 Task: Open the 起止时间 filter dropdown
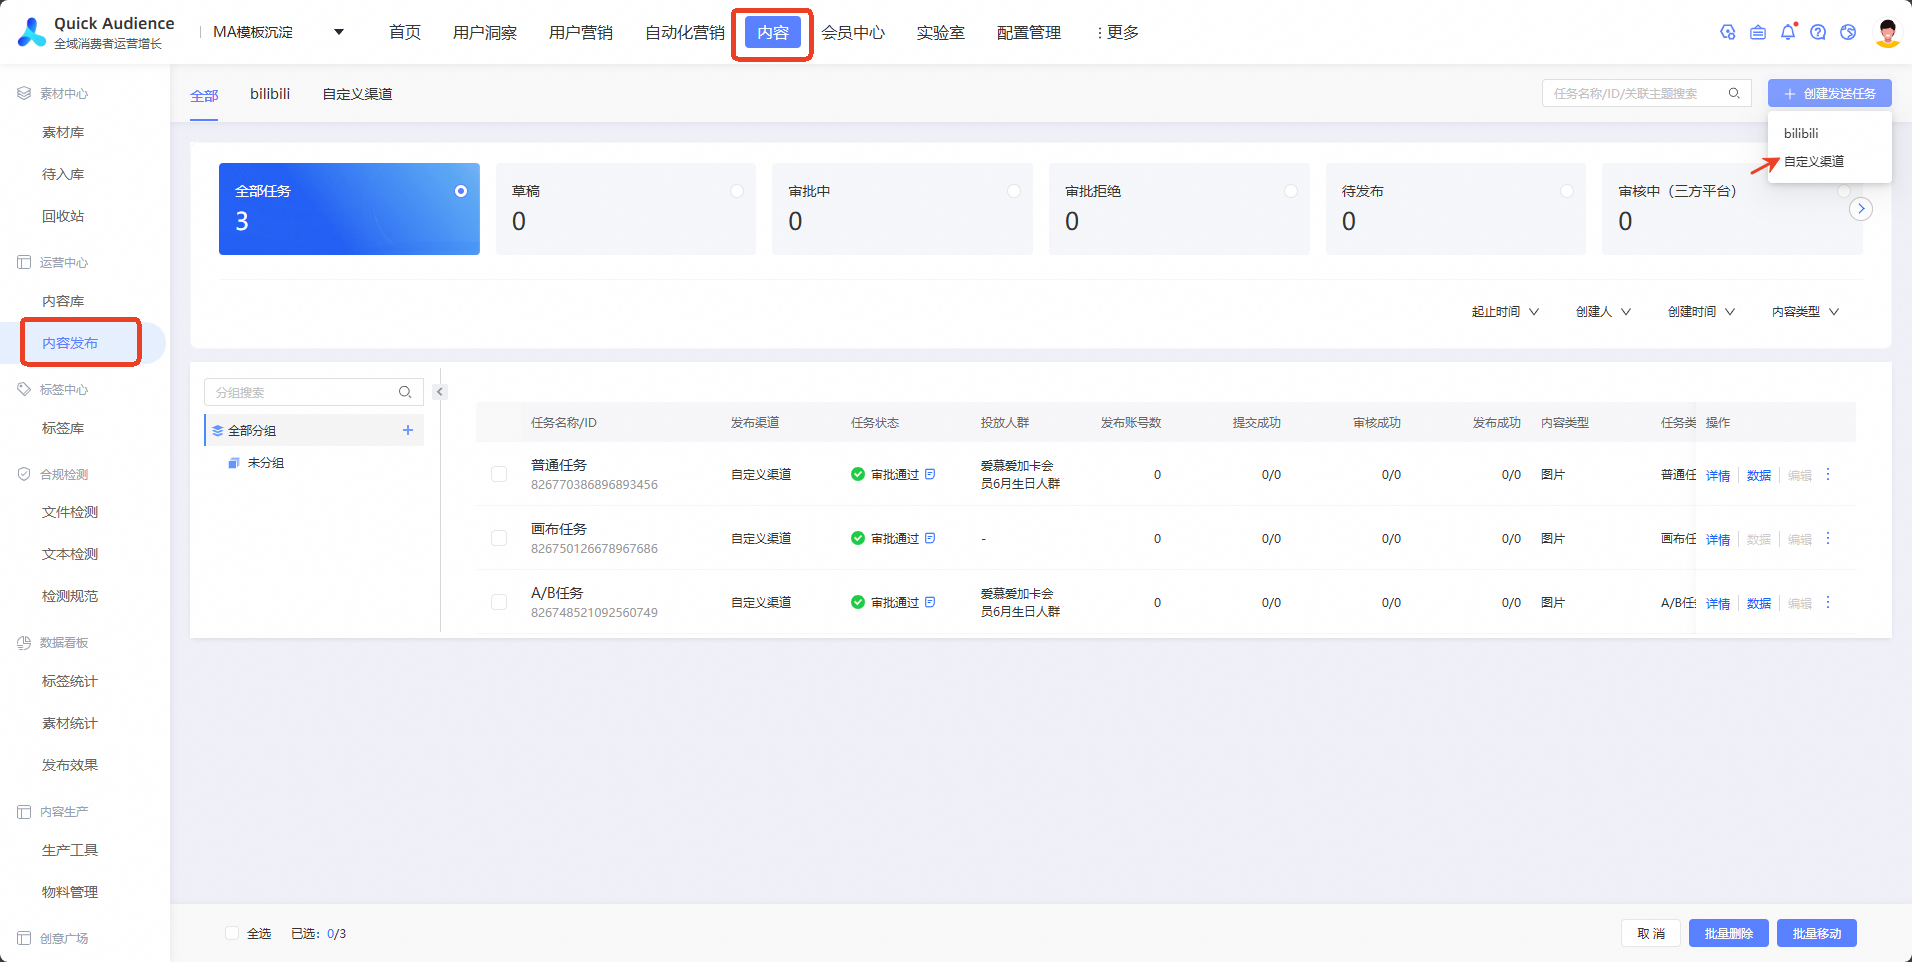tap(1505, 312)
